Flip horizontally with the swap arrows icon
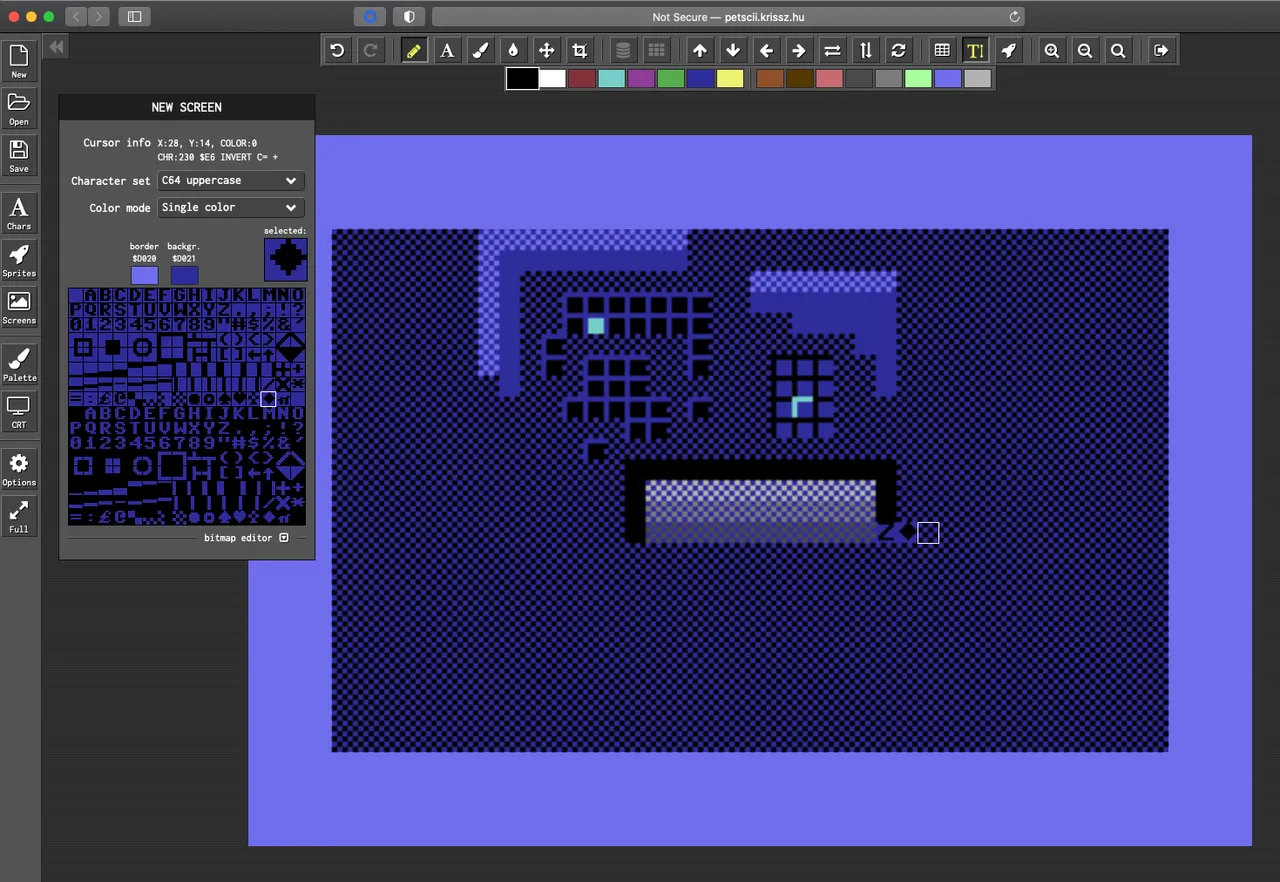Screen dimensions: 1280x882 (832, 50)
